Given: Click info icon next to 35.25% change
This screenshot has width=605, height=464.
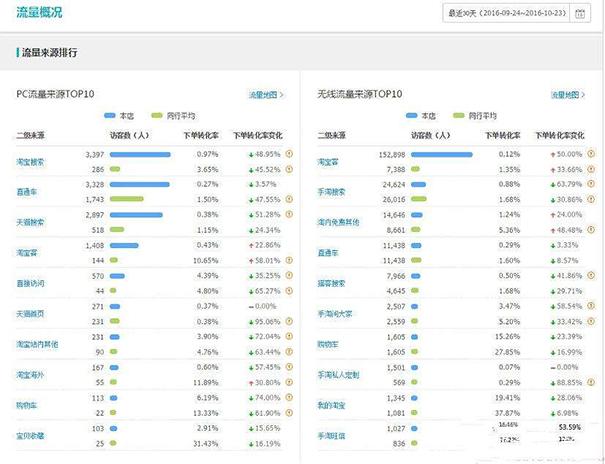Looking at the screenshot, I should tap(289, 275).
